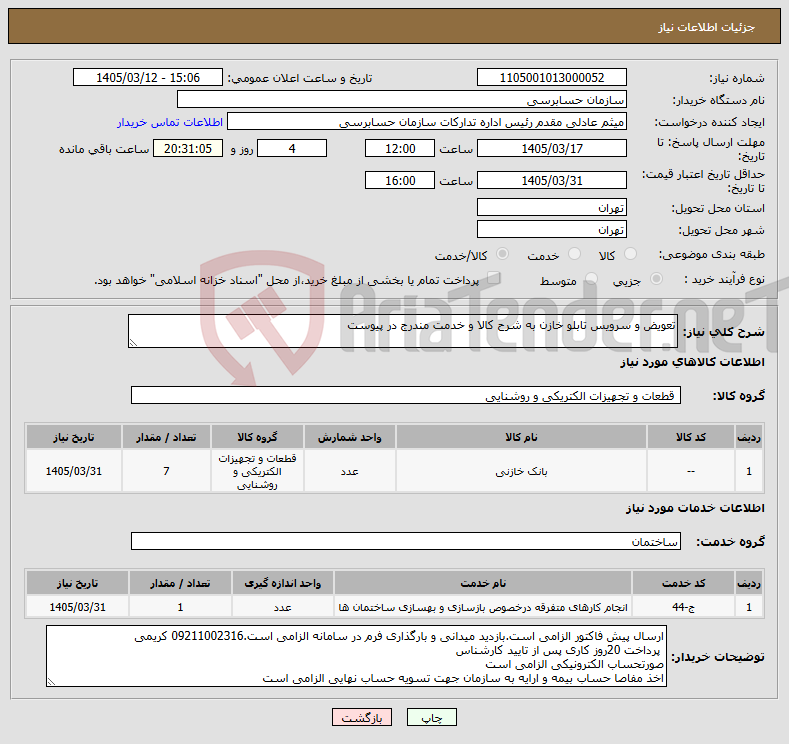Image resolution: width=789 pixels, height=744 pixels.
Task: Click the delivery city field تهران
Action: pyautogui.click(x=551, y=229)
